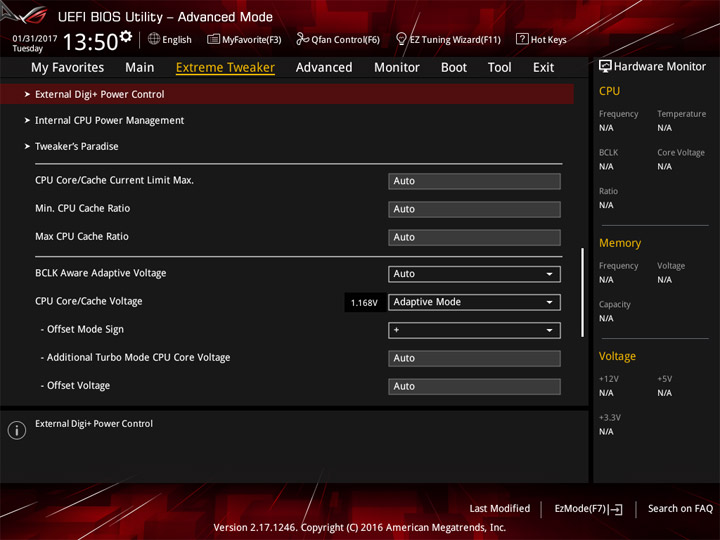This screenshot has width=720, height=540.
Task: Click the 01/31/2017 date text
Action: [x=35, y=39]
